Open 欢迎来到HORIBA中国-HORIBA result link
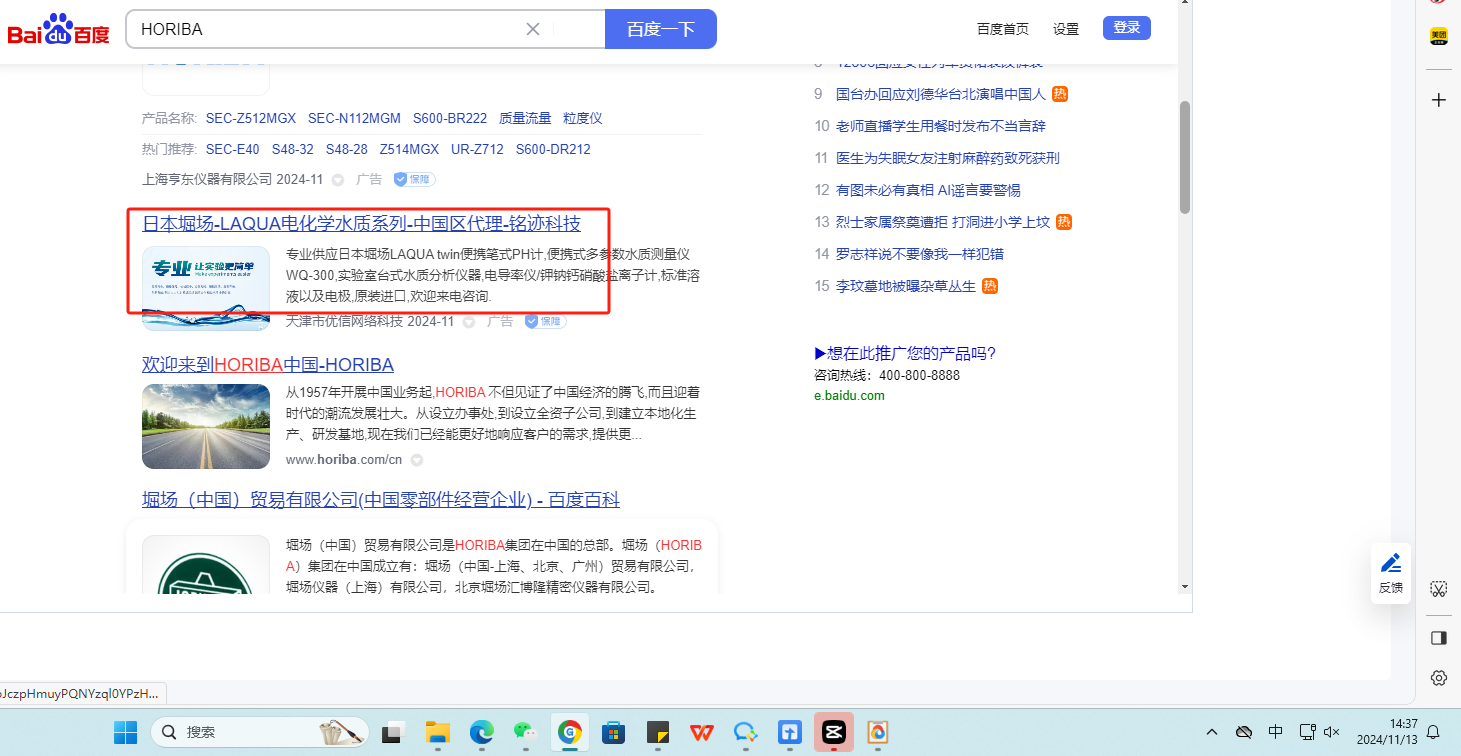This screenshot has width=1461, height=756. pyautogui.click(x=268, y=365)
